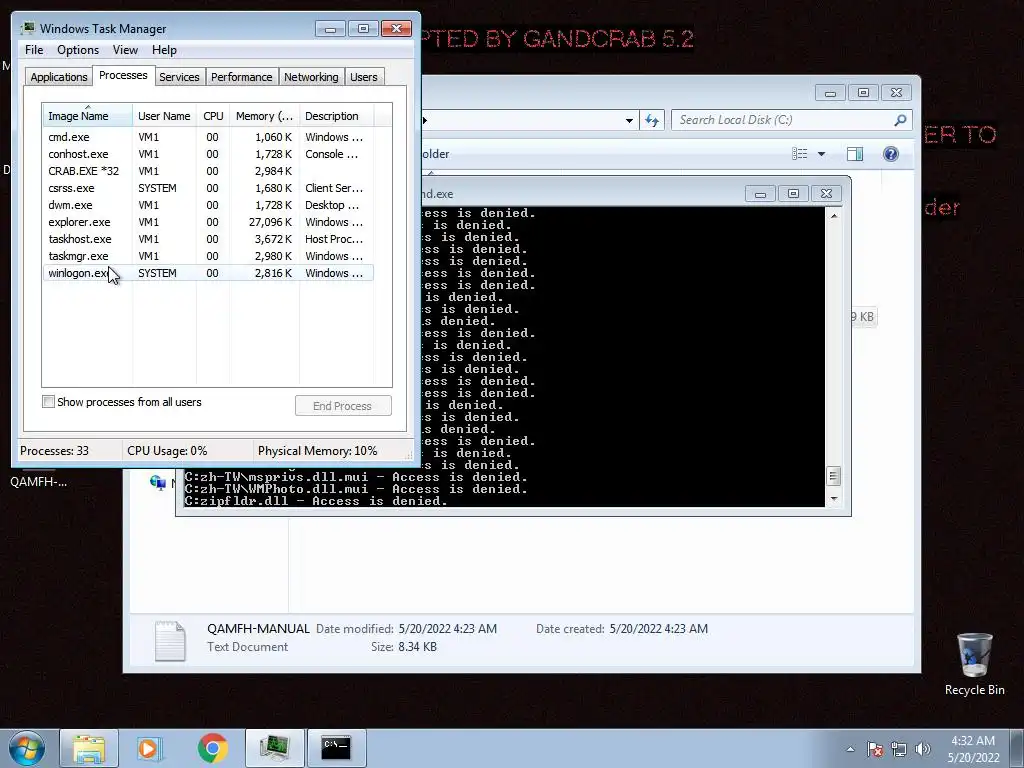Click the Processes: 33 status entry
1024x768 pixels.
[x=54, y=451]
